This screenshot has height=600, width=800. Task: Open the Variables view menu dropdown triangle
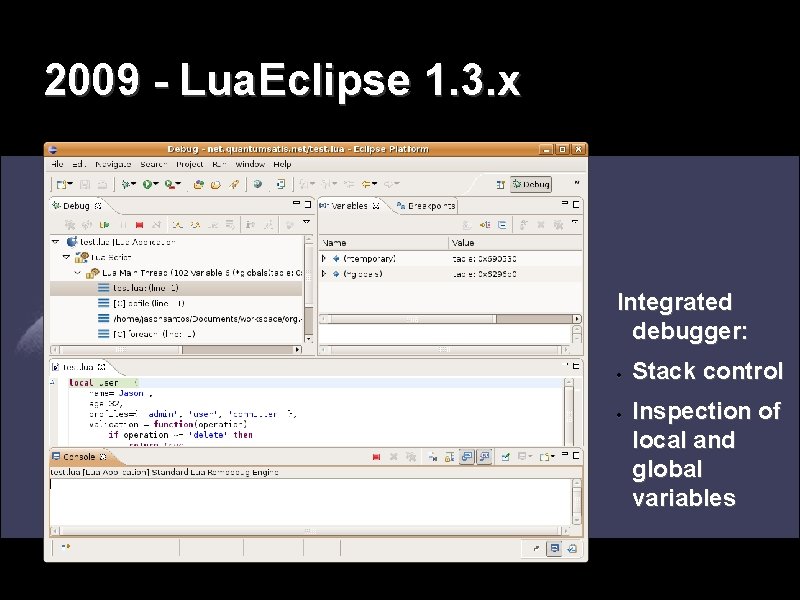point(575,222)
